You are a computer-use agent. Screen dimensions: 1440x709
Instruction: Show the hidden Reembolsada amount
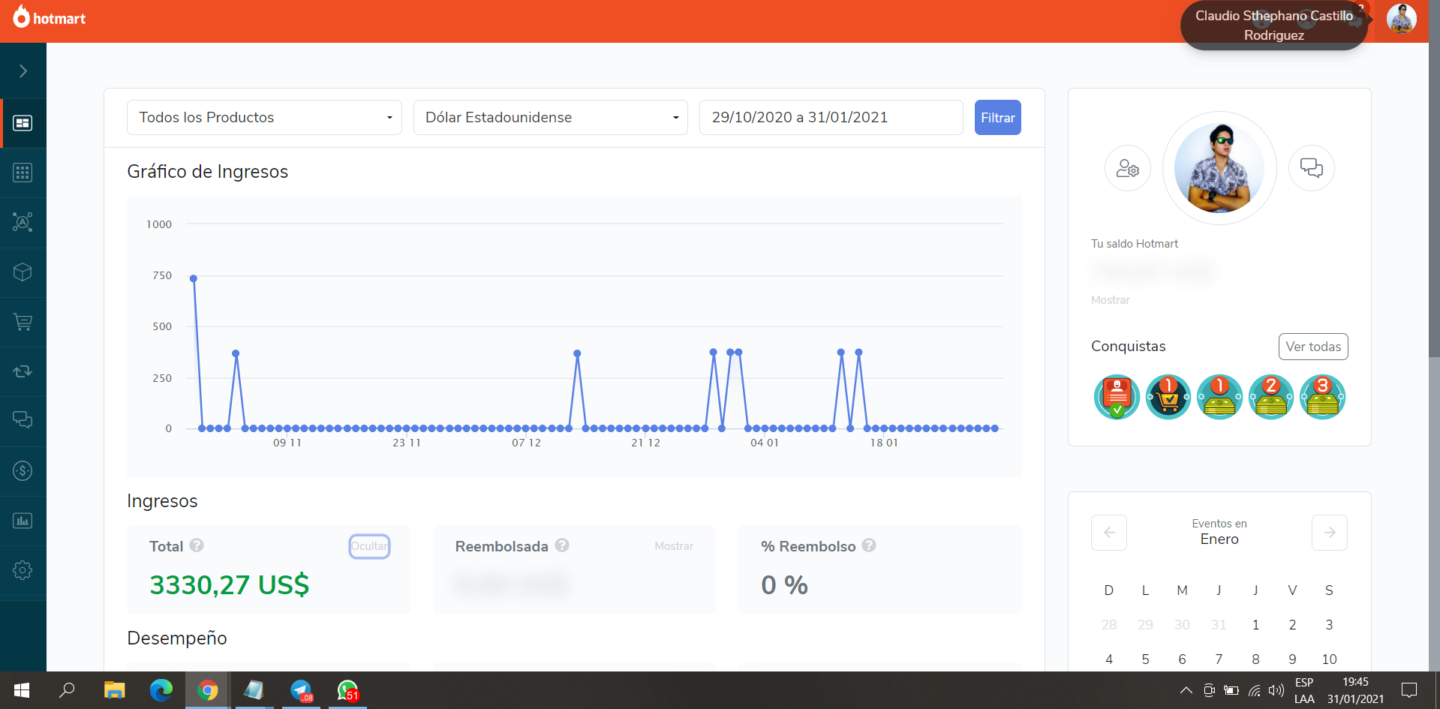(673, 546)
